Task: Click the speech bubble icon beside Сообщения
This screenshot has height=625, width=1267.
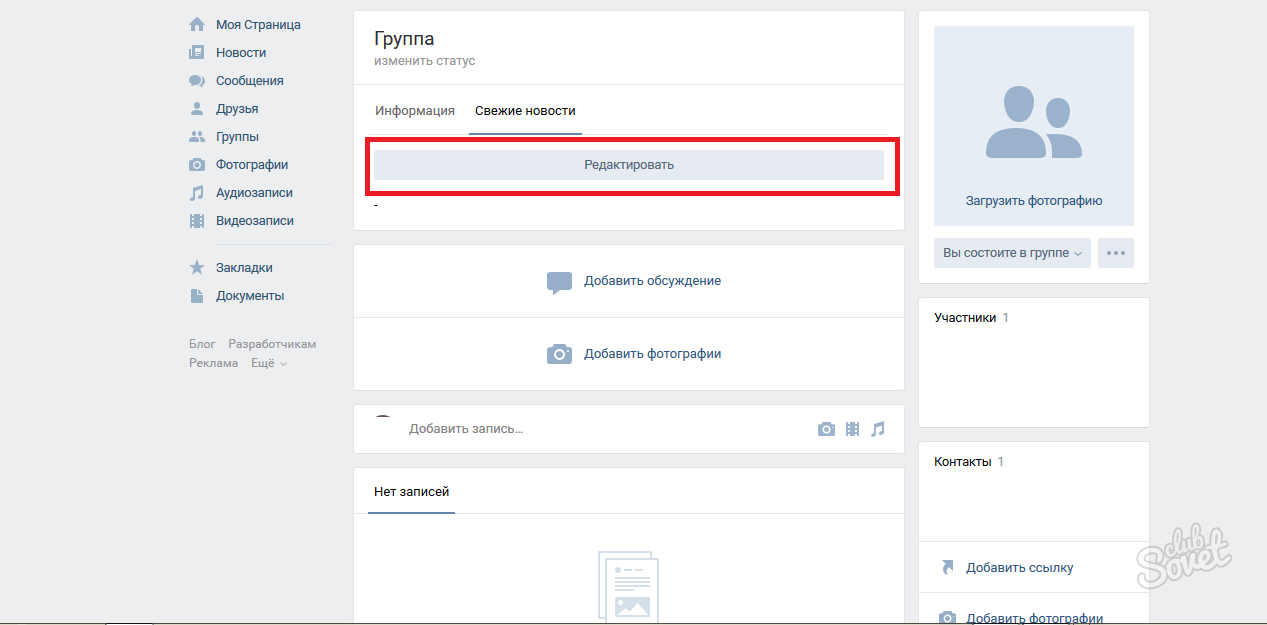Action: pos(197,81)
